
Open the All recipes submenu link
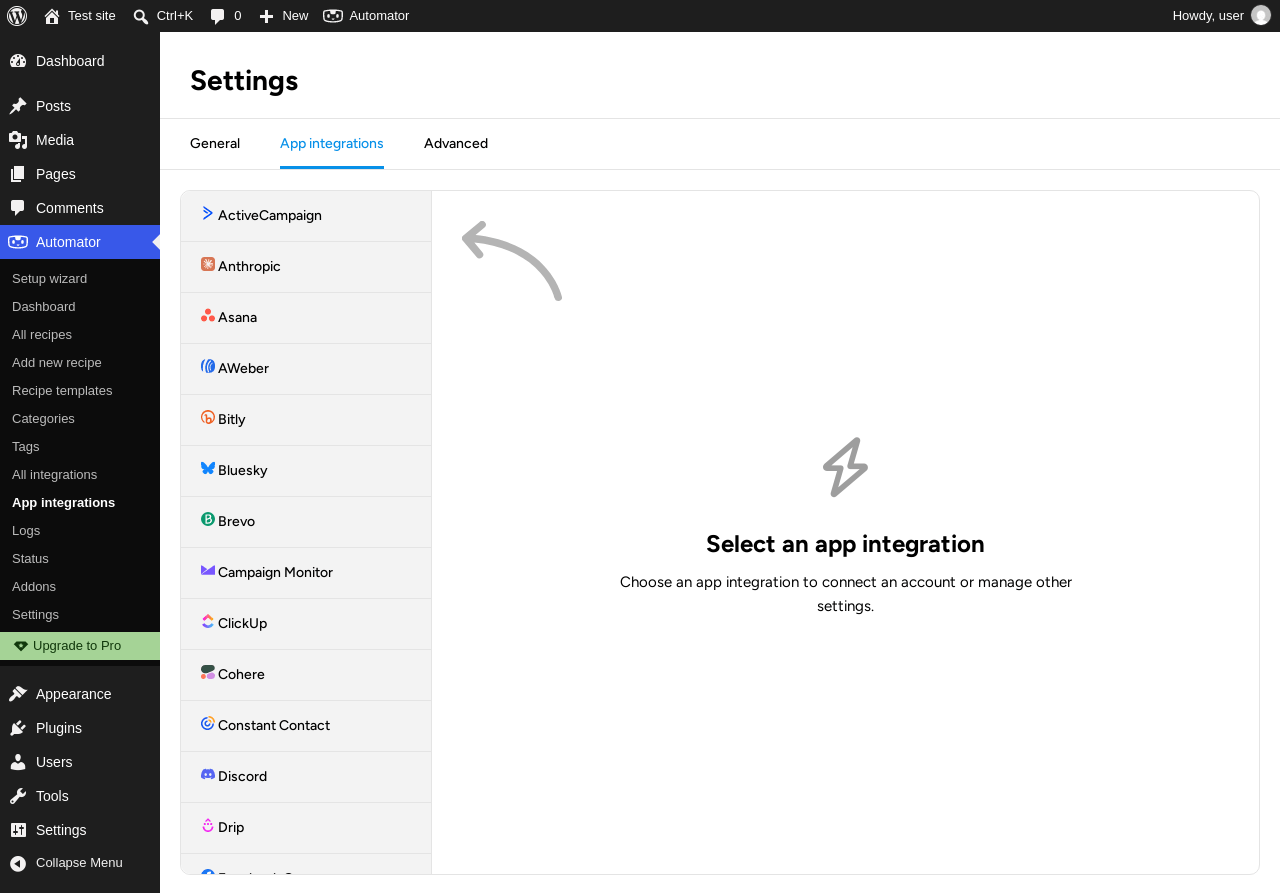pos(42,335)
